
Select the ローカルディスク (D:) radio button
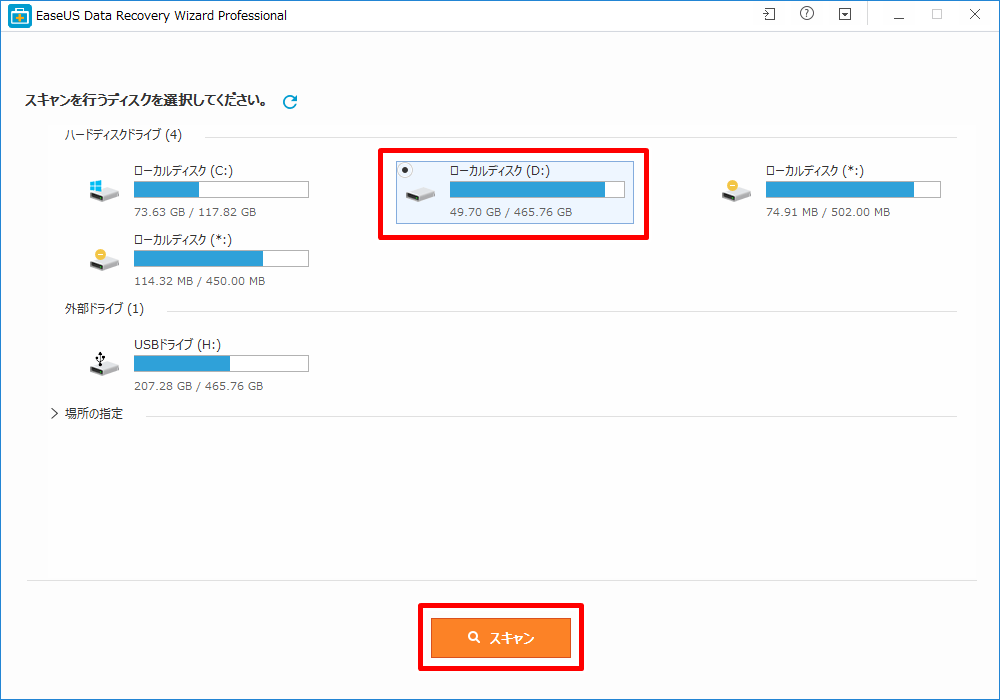tap(405, 170)
